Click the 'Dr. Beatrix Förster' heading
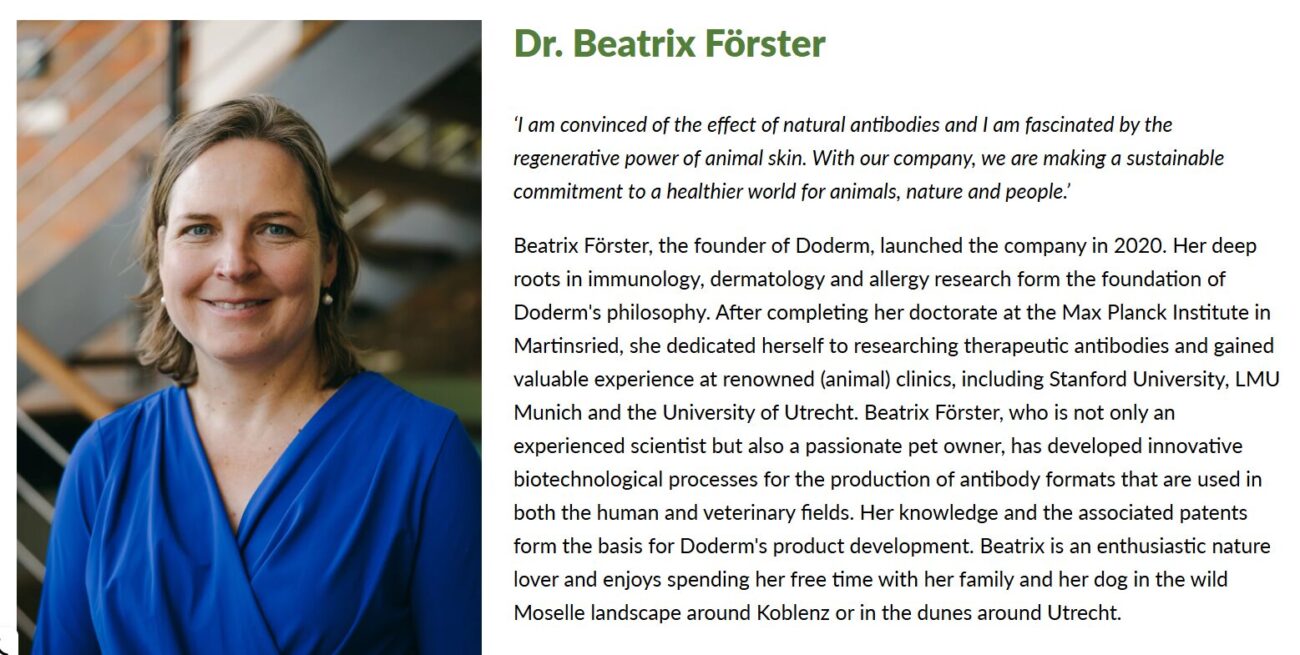The image size is (1300, 655). tap(669, 43)
